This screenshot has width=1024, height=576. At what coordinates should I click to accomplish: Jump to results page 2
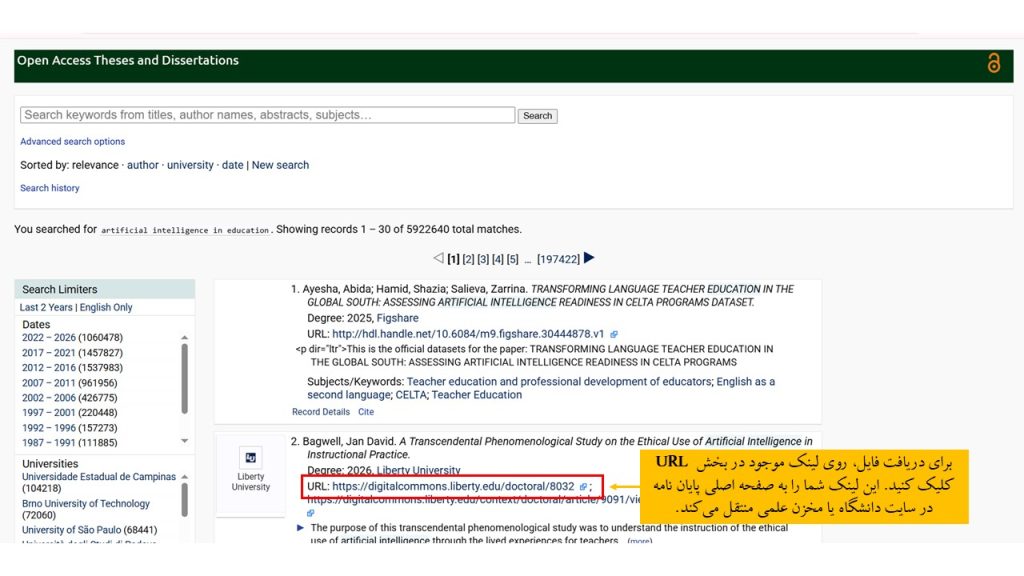468,259
